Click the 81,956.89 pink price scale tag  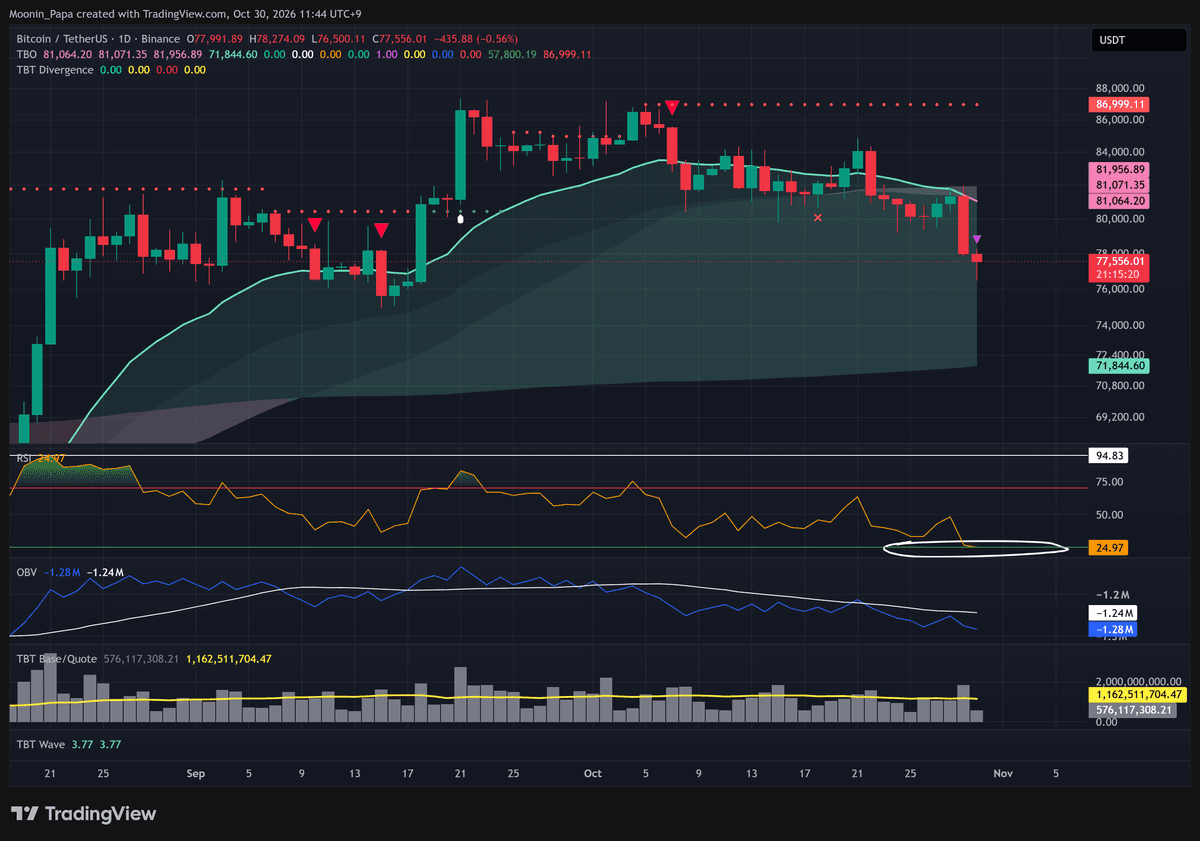click(1121, 170)
